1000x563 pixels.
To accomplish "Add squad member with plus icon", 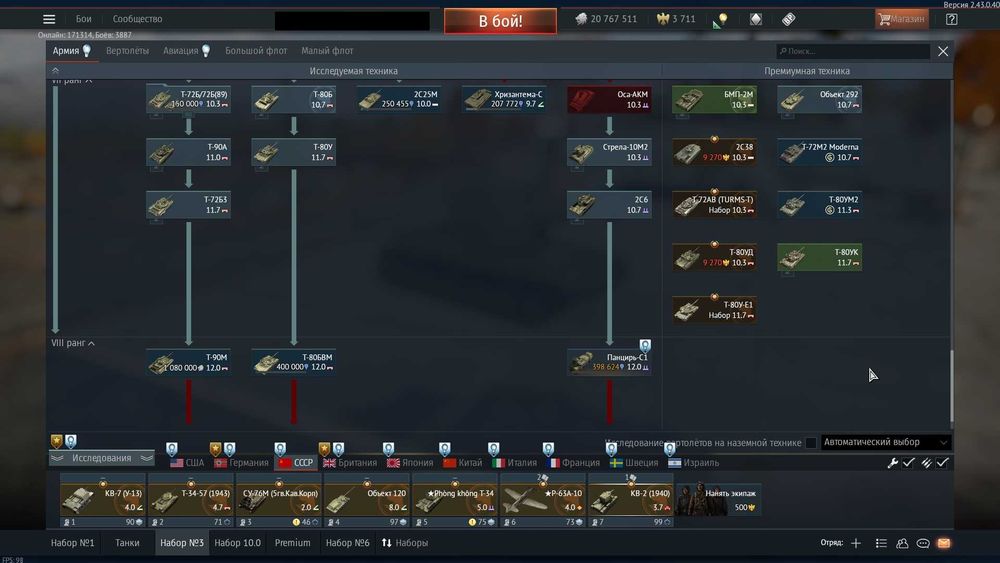I will pos(856,543).
